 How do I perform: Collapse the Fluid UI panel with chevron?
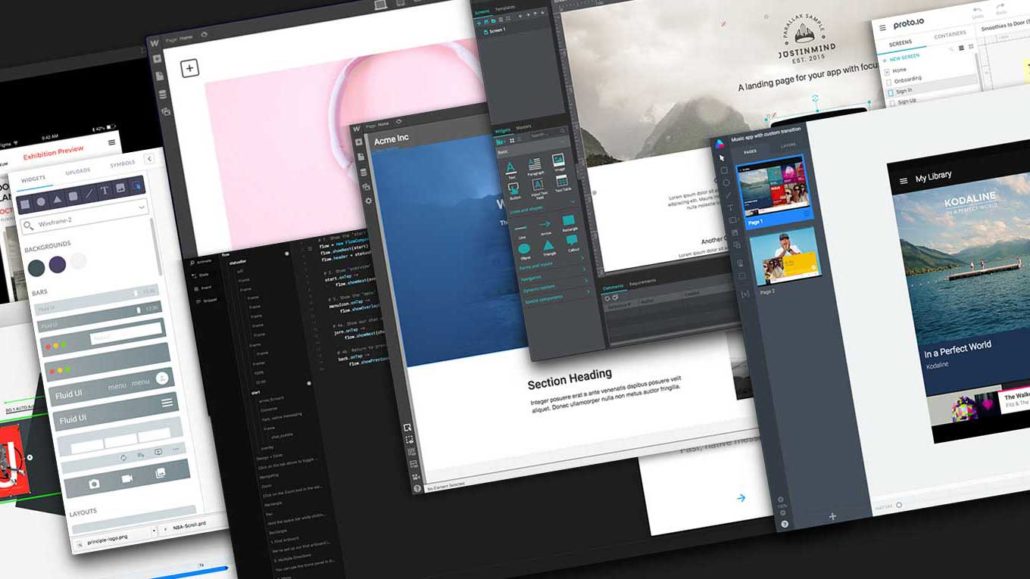tap(149, 158)
